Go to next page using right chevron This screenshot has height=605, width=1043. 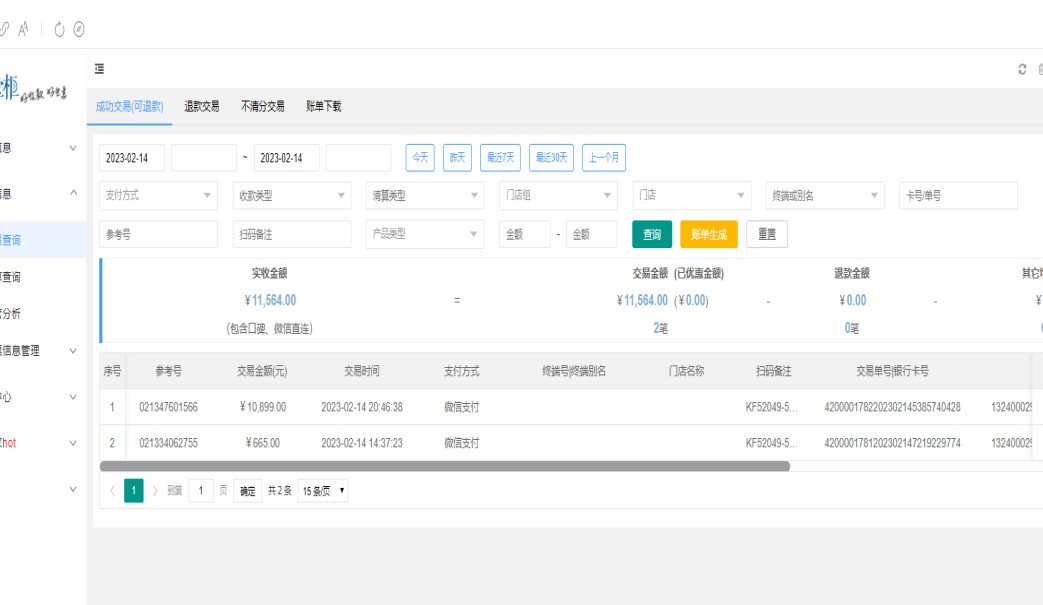click(x=155, y=491)
